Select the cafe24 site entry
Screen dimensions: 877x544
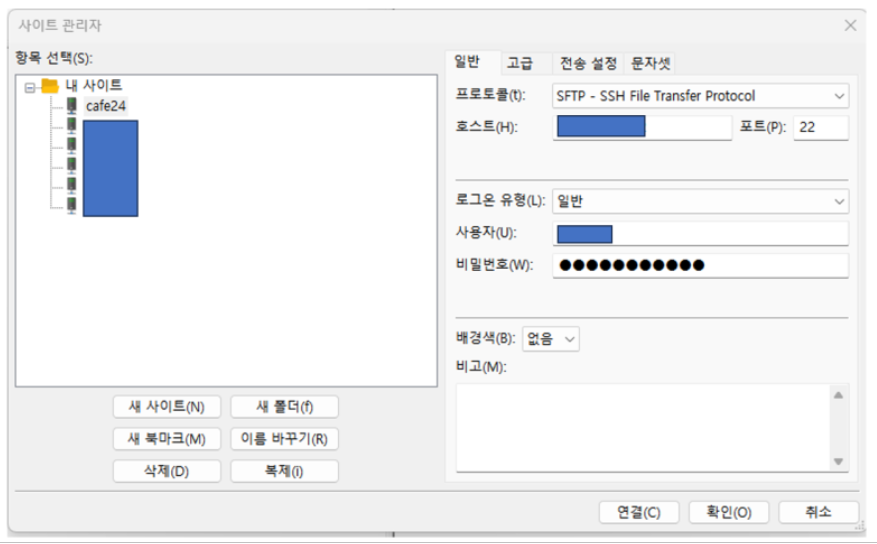[x=106, y=106]
